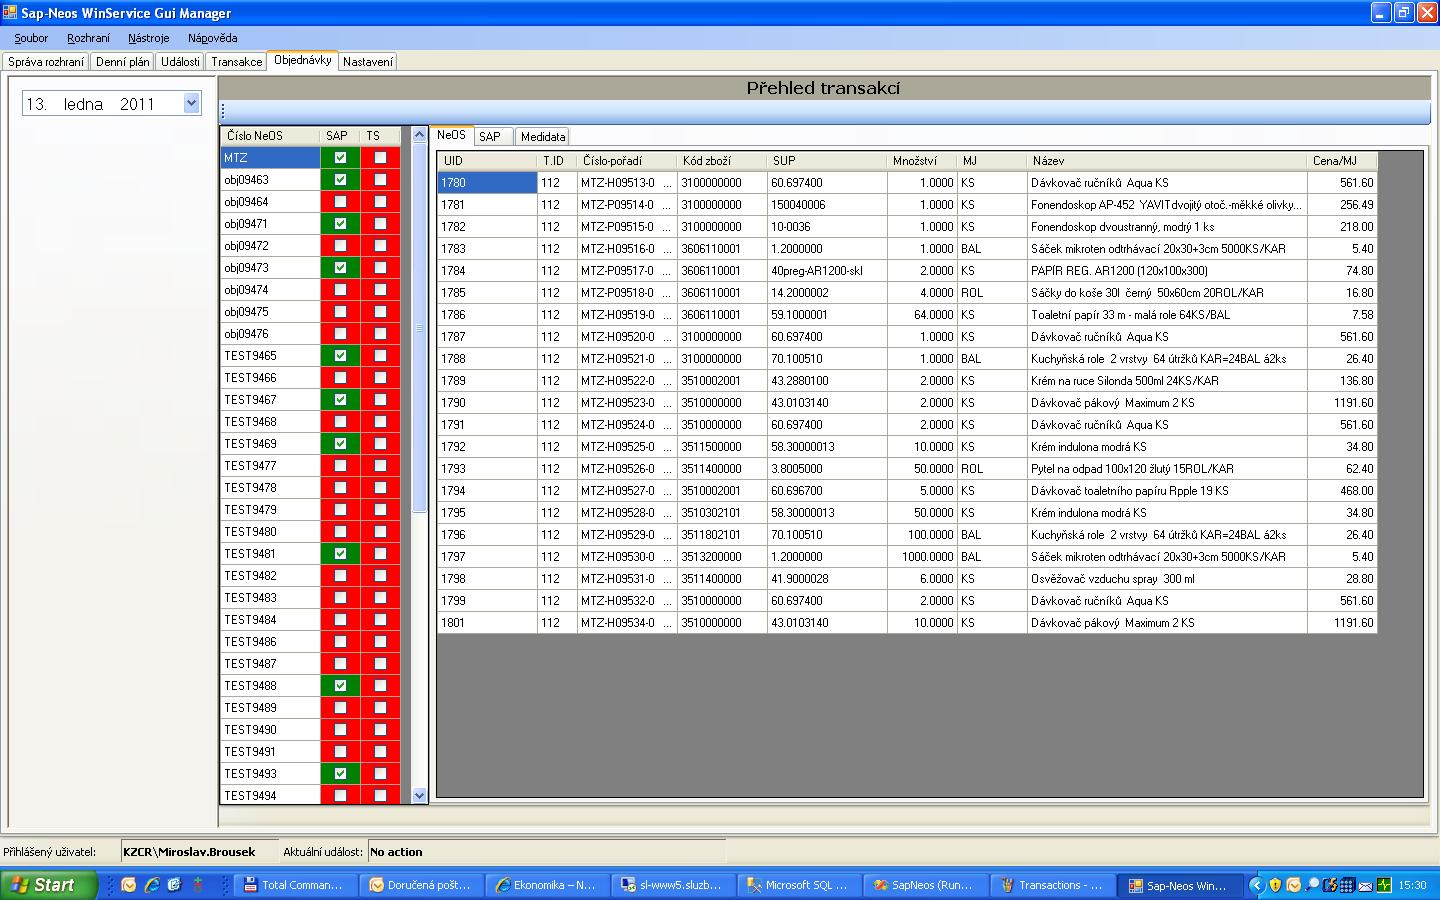
Task: Switch to Total Commander in the taskbar
Action: [x=292, y=885]
